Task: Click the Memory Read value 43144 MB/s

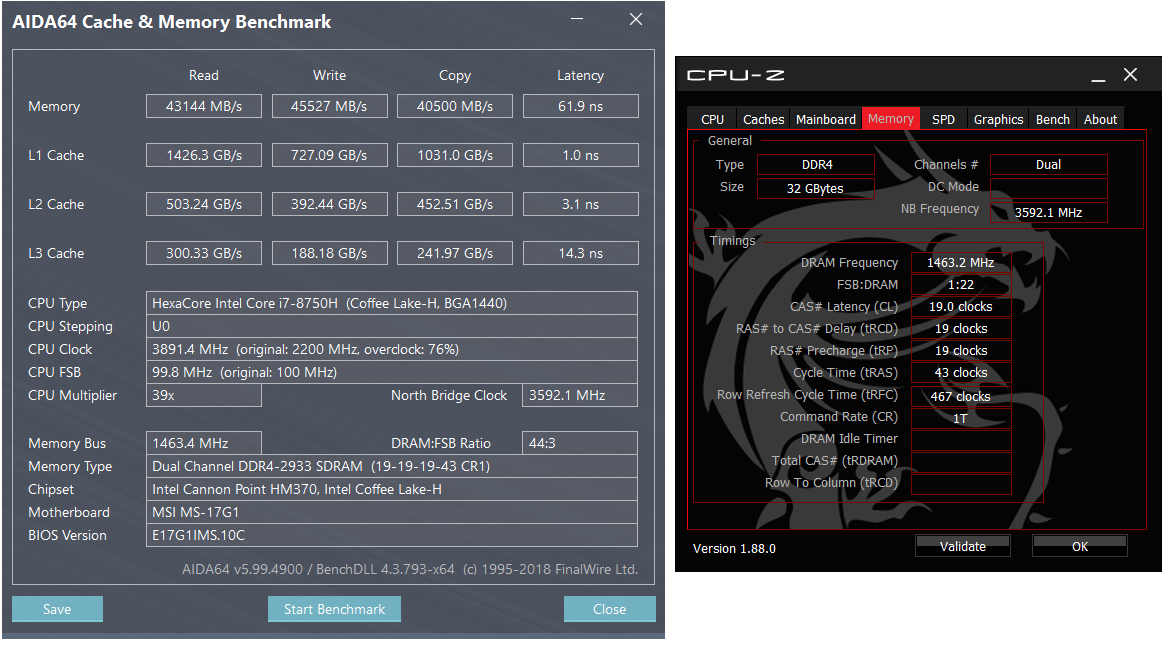Action: click(x=204, y=106)
